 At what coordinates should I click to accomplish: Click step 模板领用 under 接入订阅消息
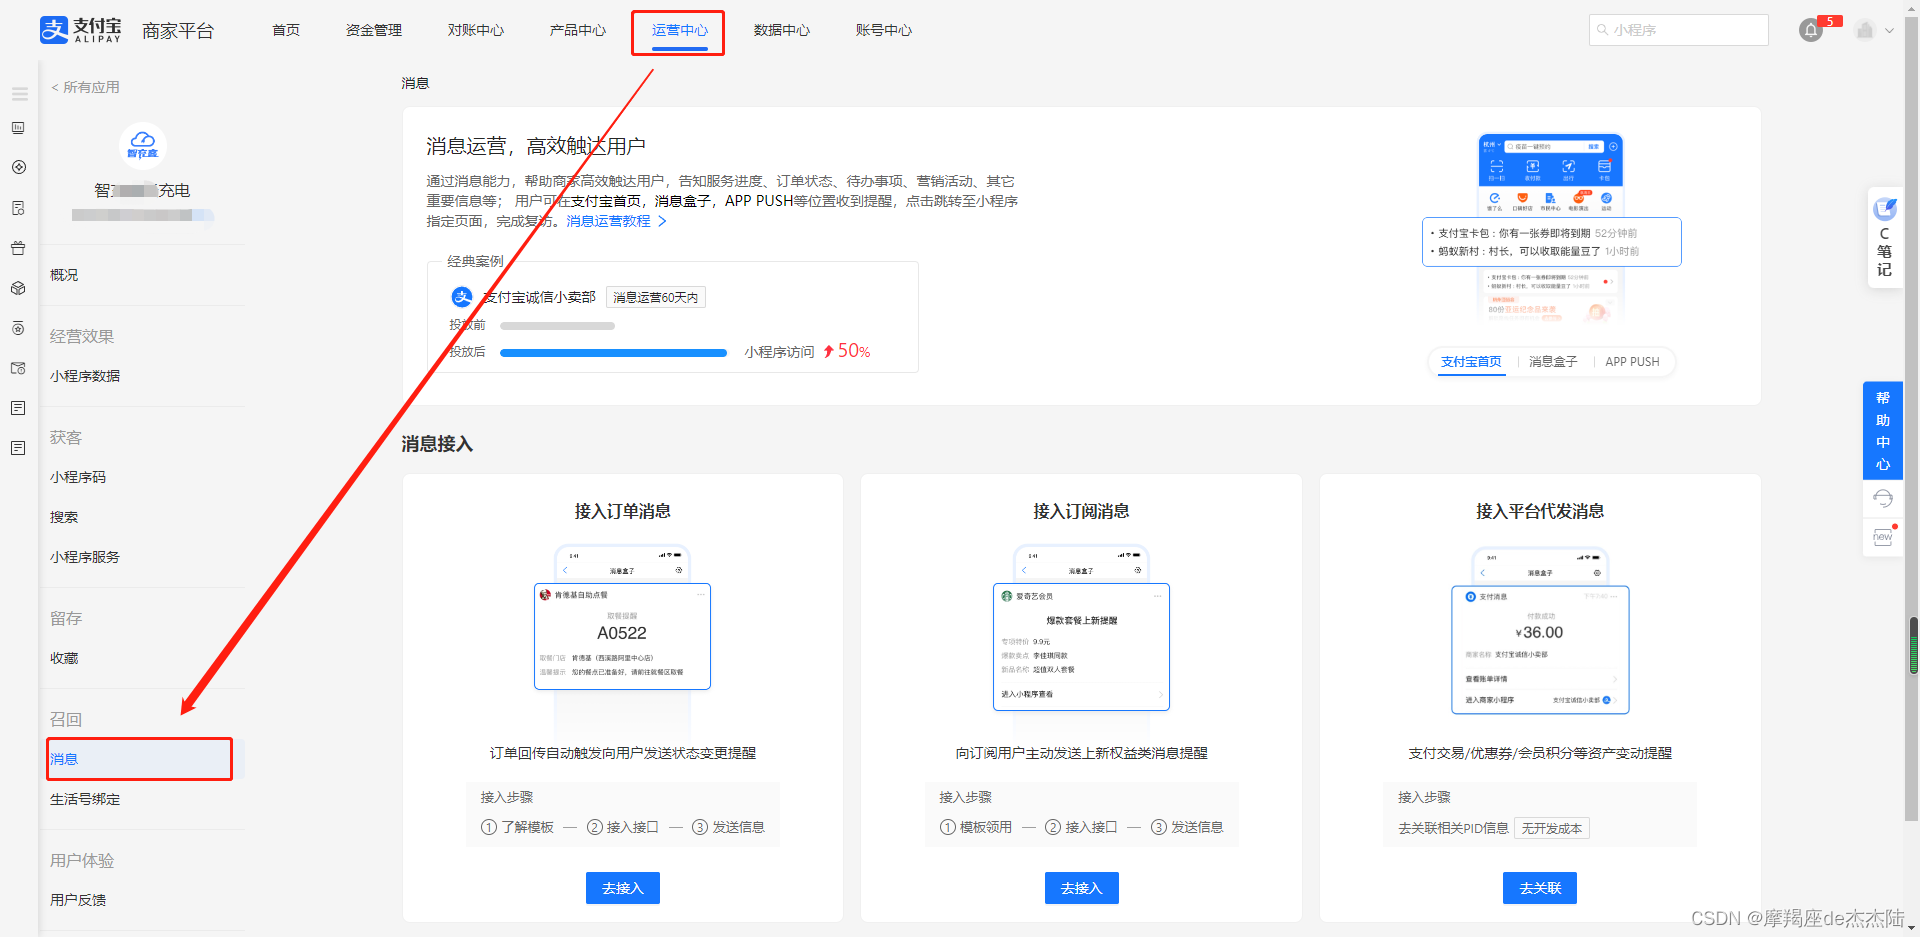pos(976,827)
